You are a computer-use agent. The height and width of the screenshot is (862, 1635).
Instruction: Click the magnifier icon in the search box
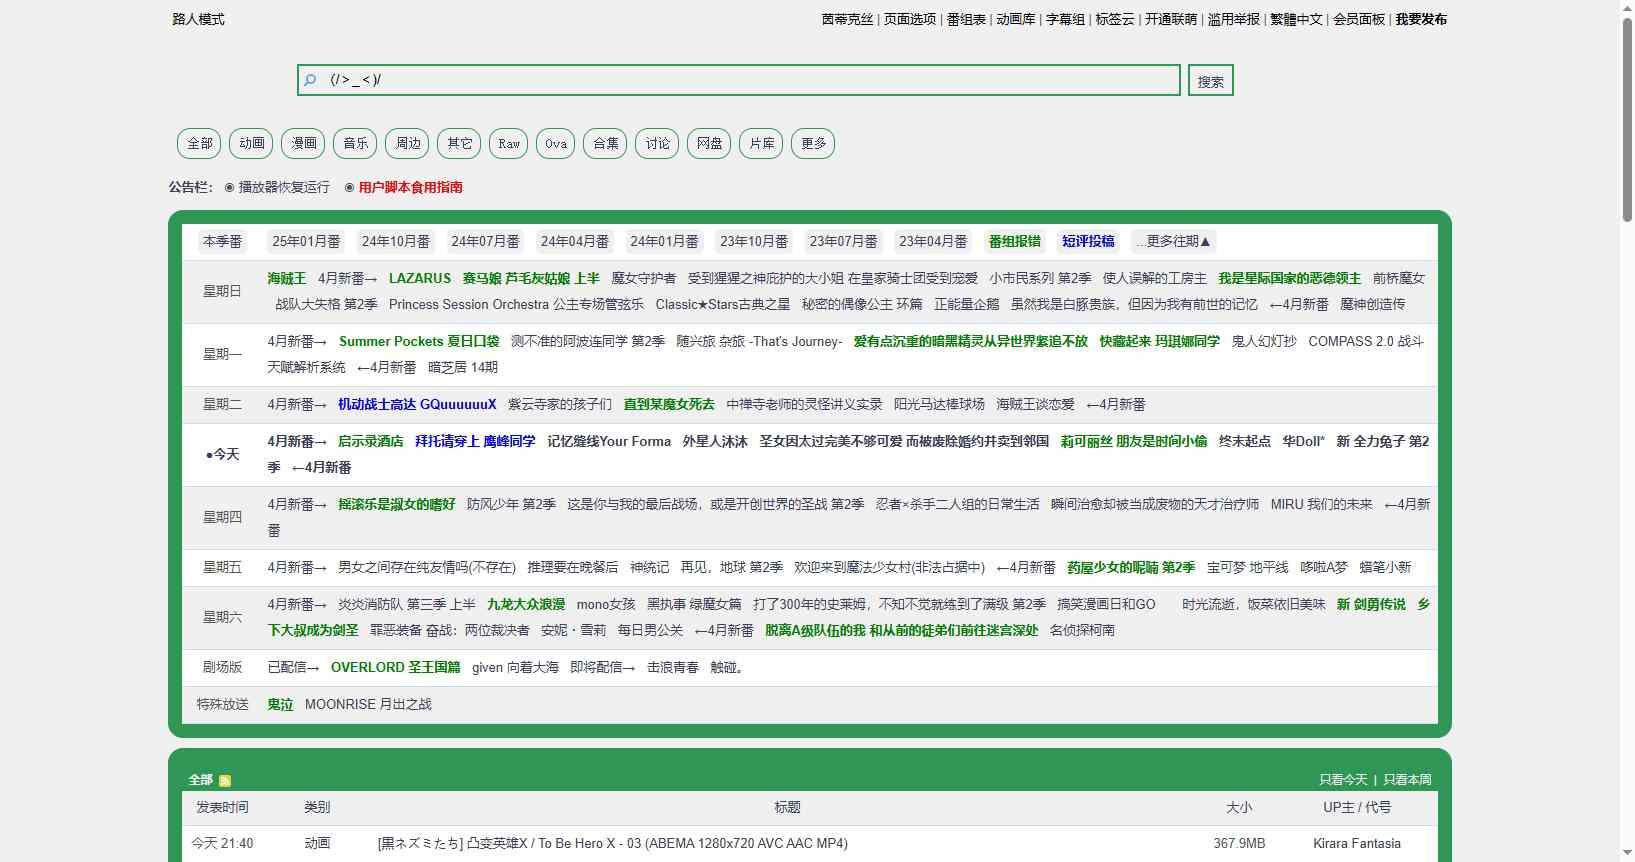pyautogui.click(x=310, y=80)
